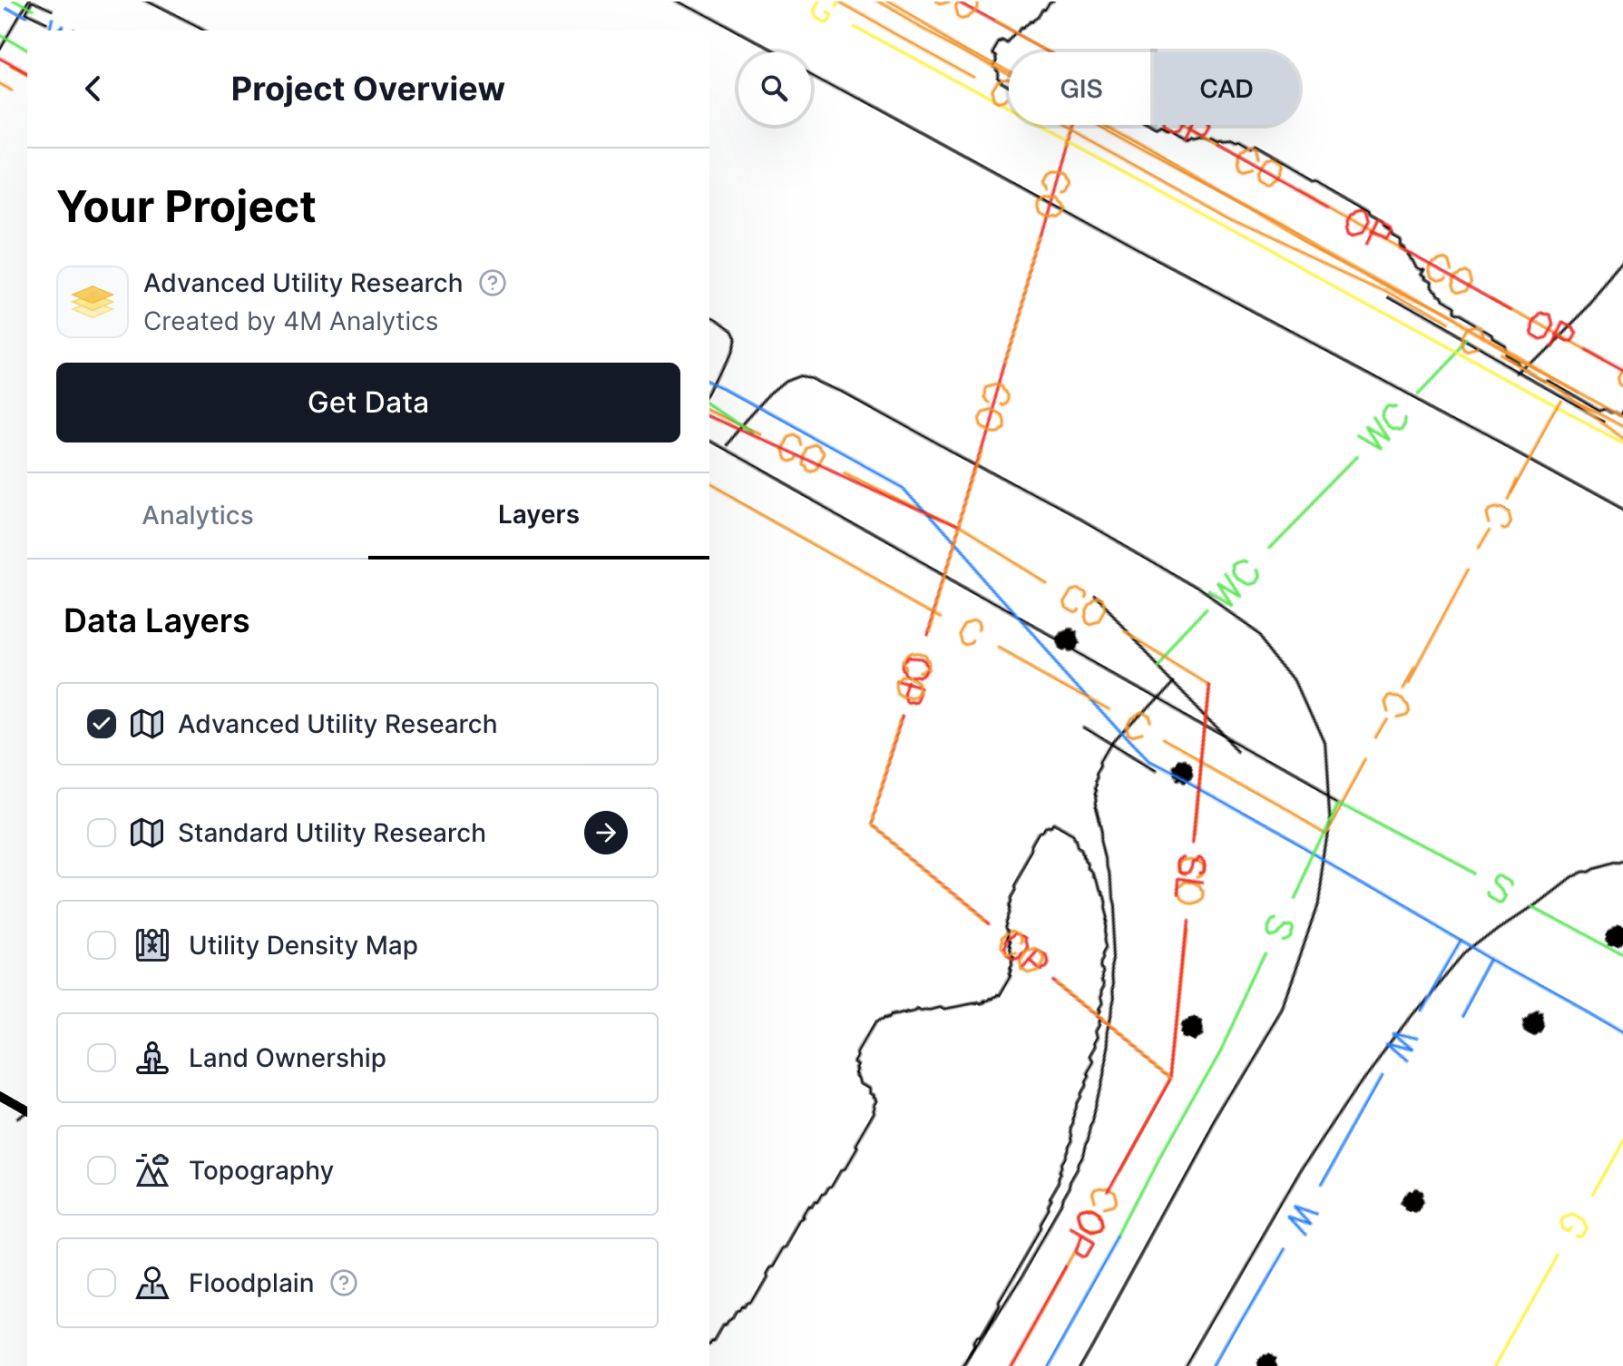Screen dimensions: 1623x1366
Task: Select the CAD toggle option
Action: tap(1226, 88)
